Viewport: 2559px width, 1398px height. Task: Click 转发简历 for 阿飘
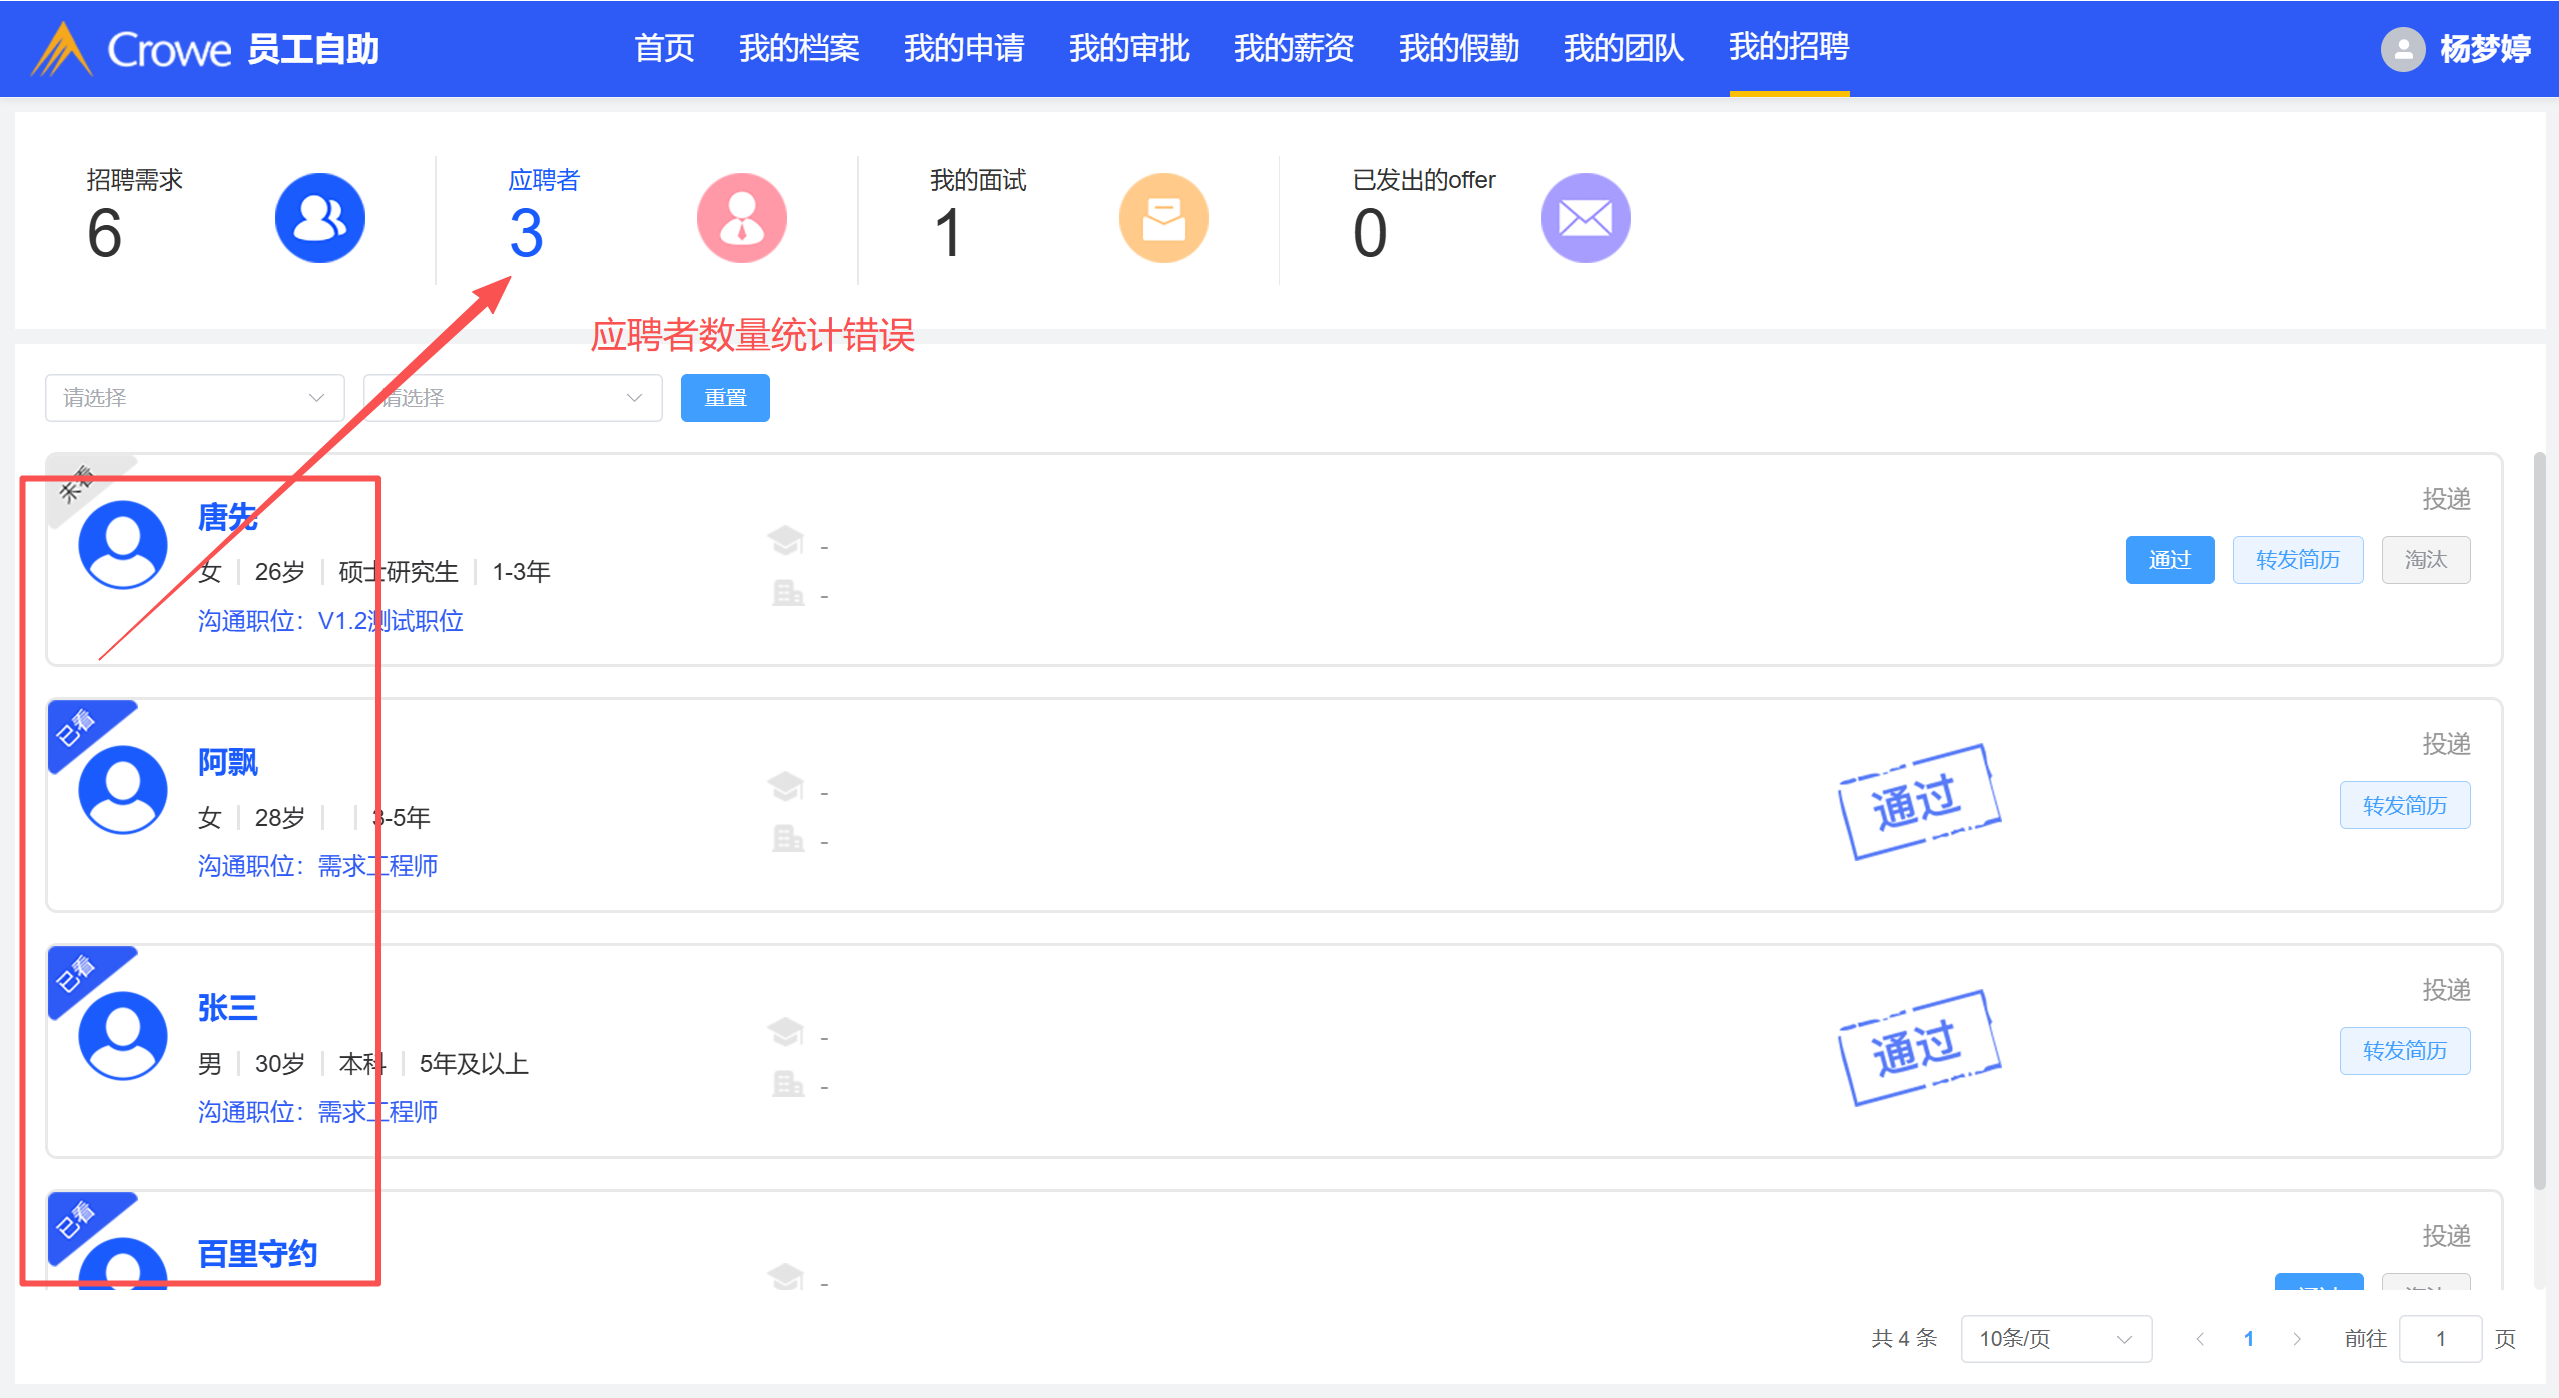point(2404,805)
